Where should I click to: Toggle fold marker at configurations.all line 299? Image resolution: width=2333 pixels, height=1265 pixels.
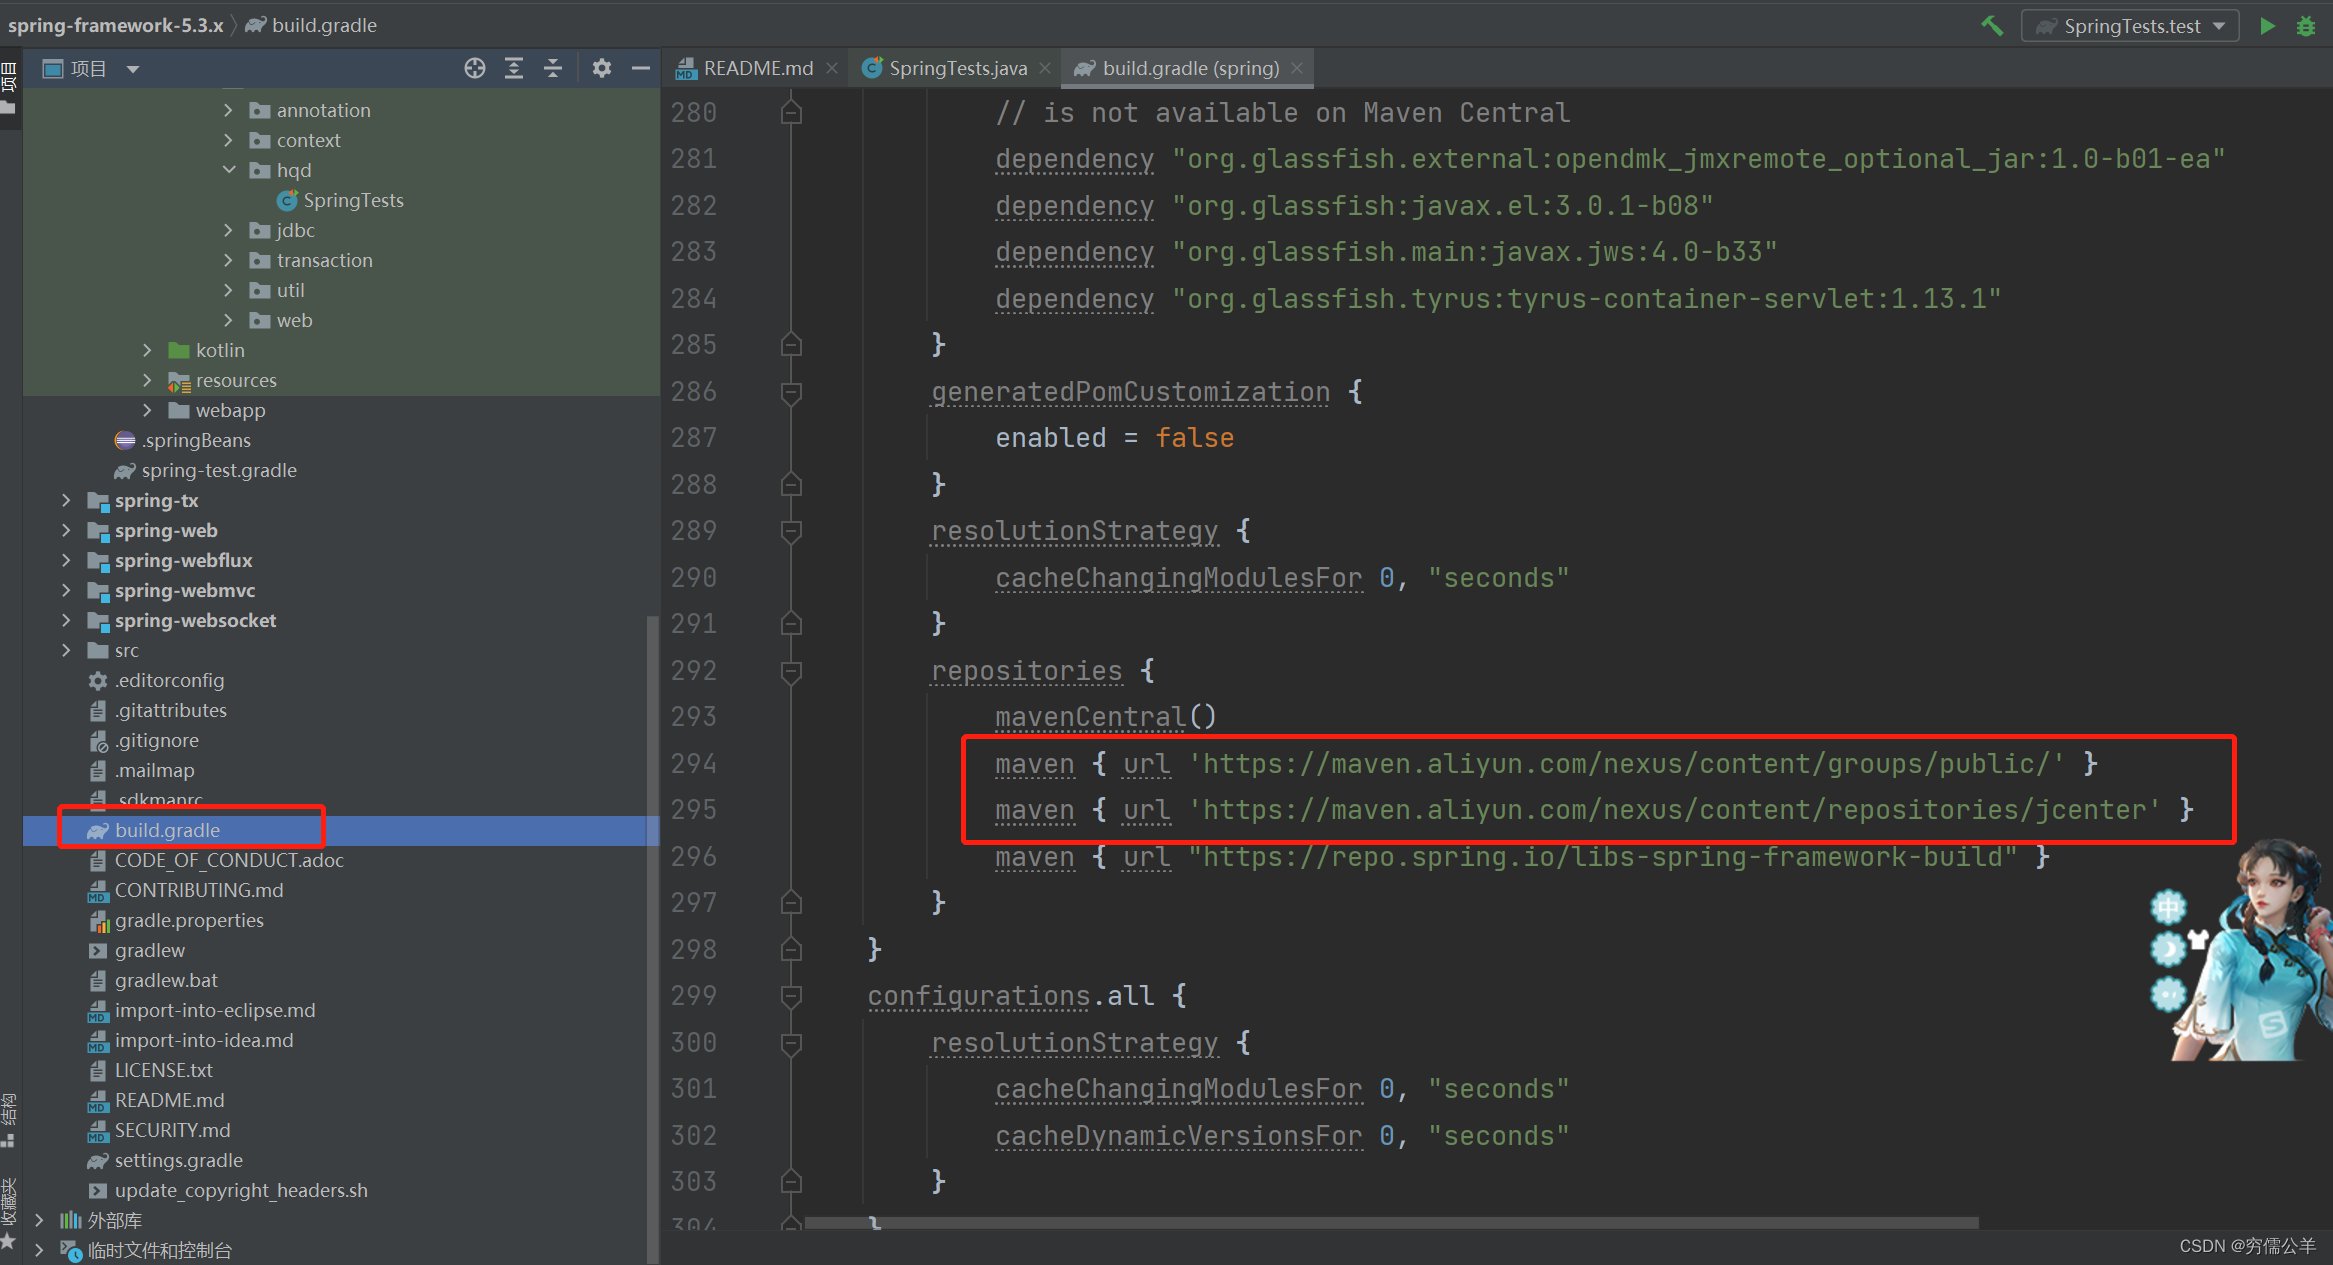coord(791,996)
